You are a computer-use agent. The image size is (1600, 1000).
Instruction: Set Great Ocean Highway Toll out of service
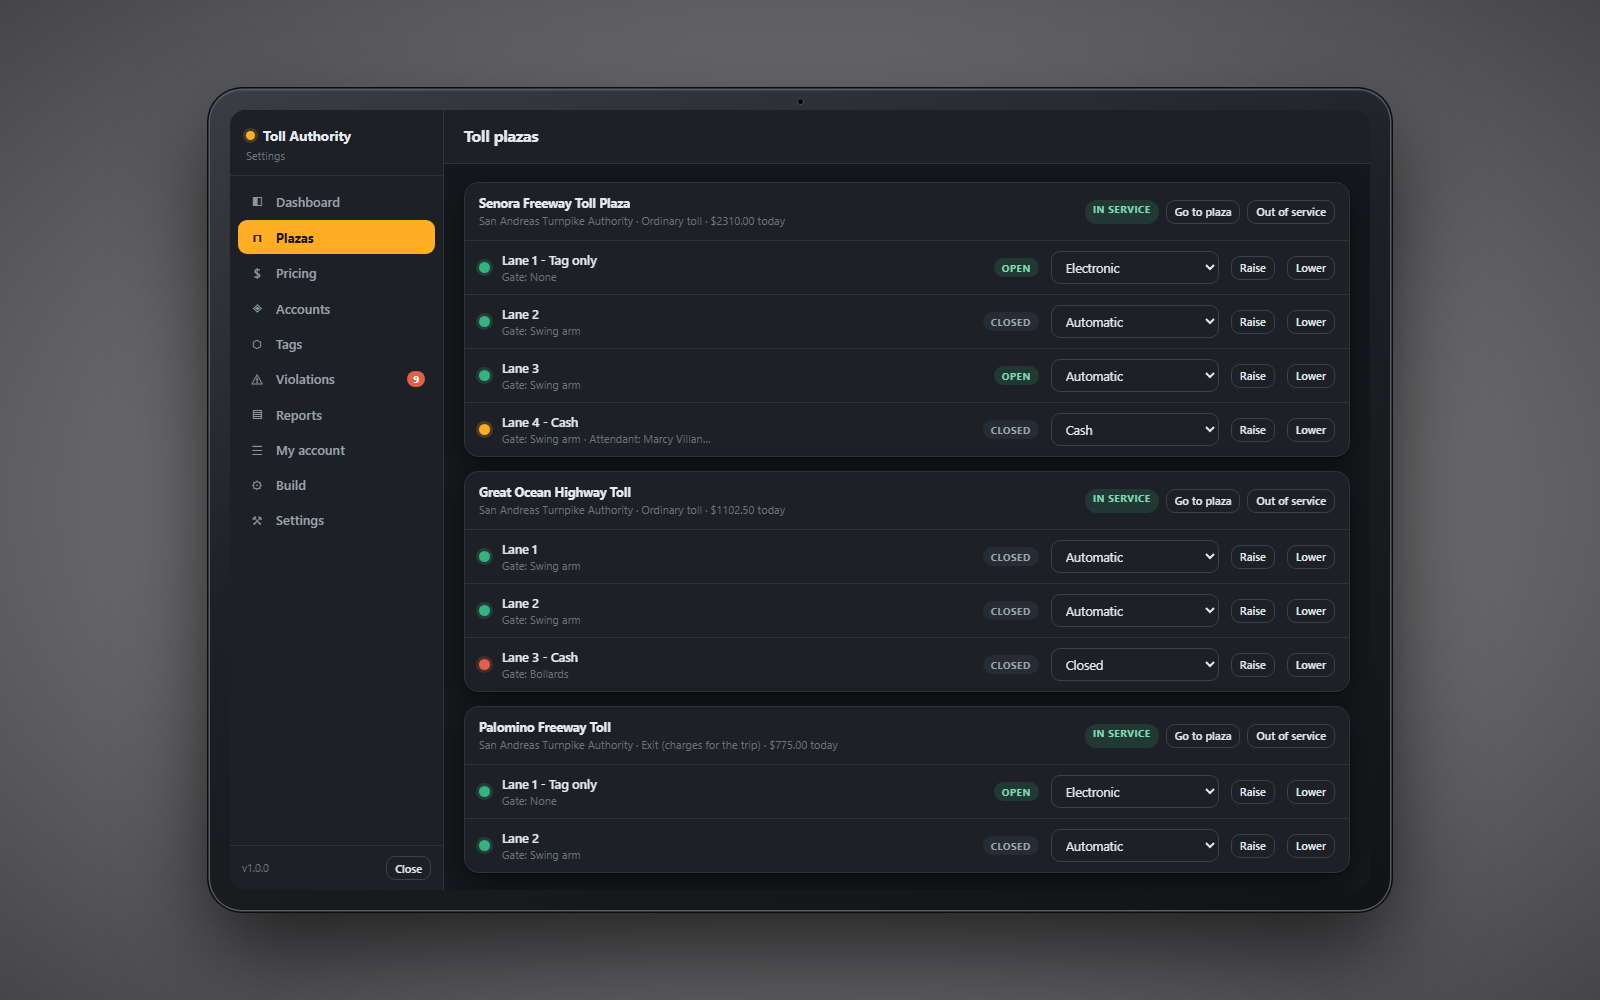pos(1291,501)
